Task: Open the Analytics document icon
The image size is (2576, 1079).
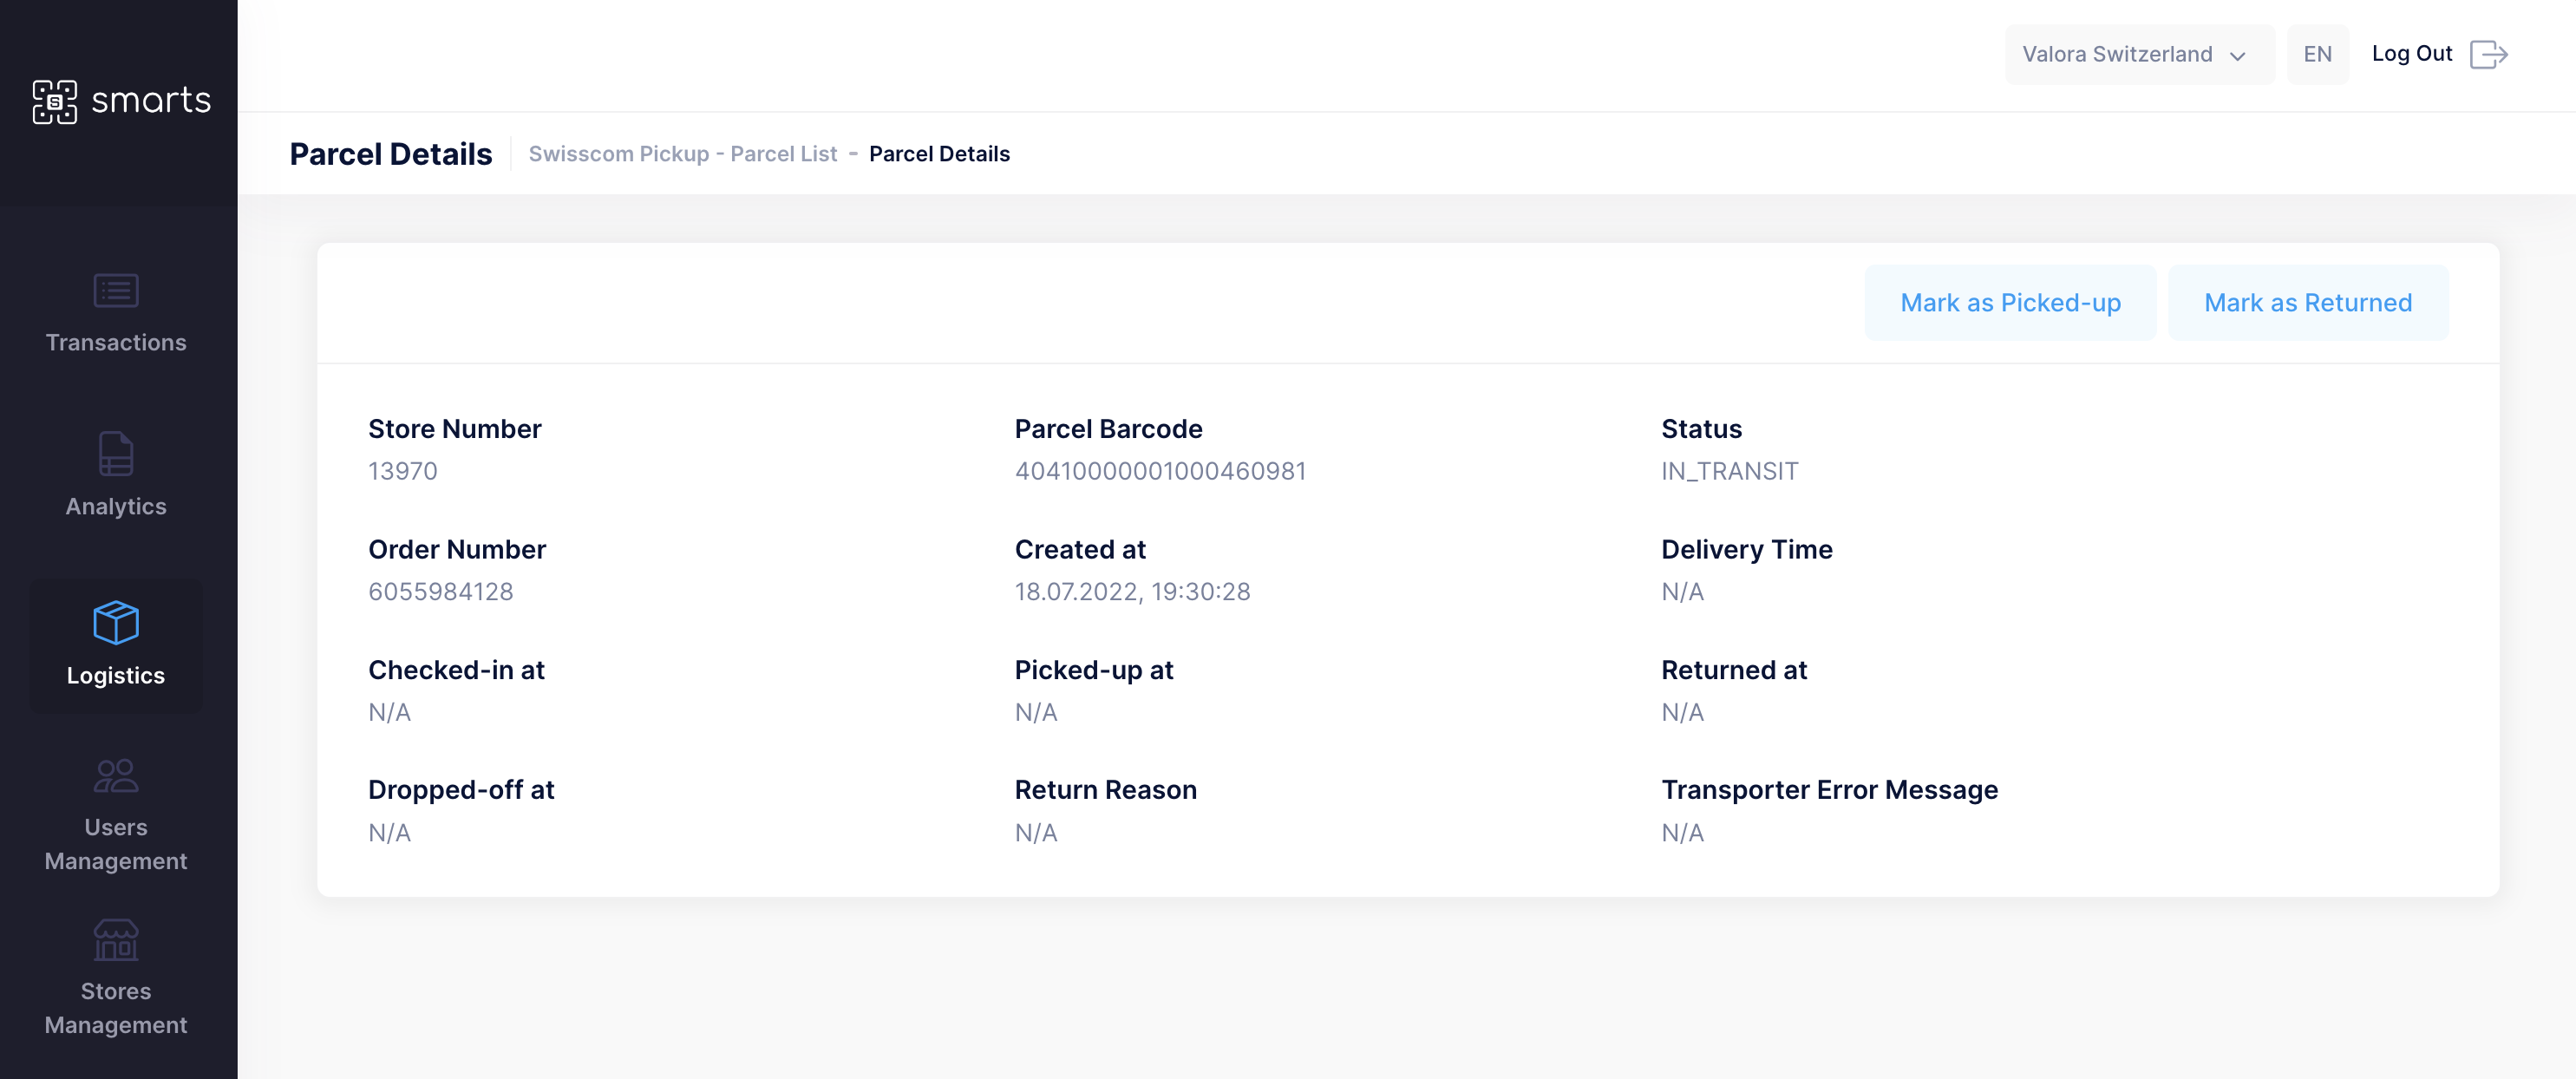Action: 116,454
